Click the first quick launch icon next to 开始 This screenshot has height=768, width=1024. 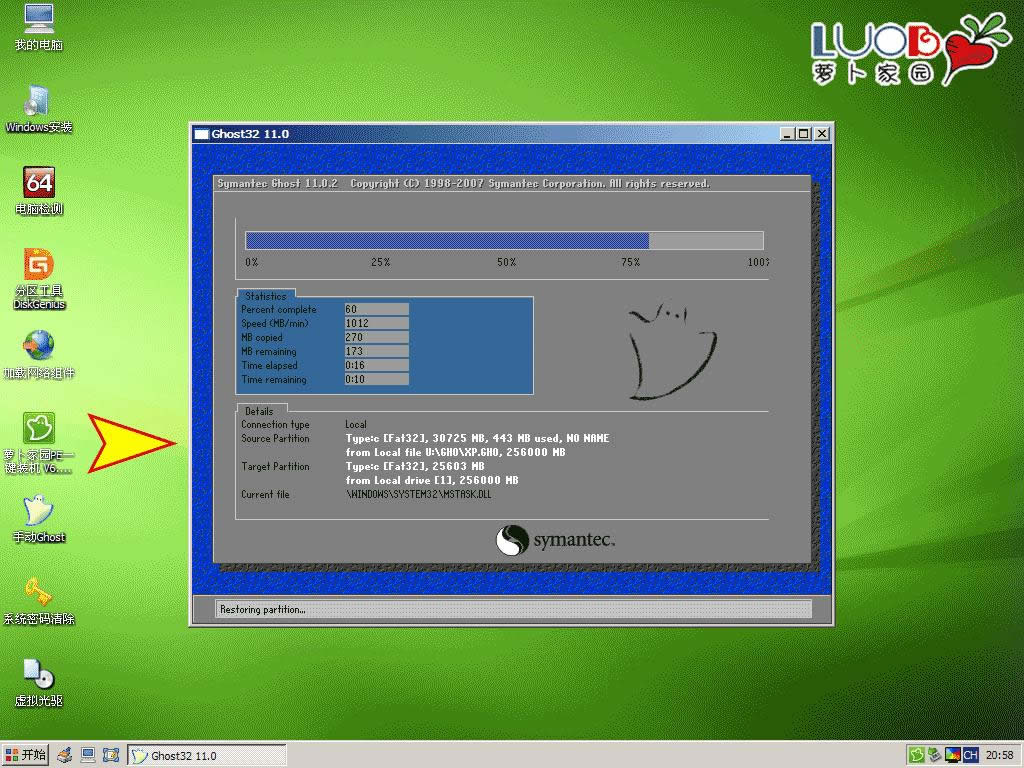click(x=64, y=756)
